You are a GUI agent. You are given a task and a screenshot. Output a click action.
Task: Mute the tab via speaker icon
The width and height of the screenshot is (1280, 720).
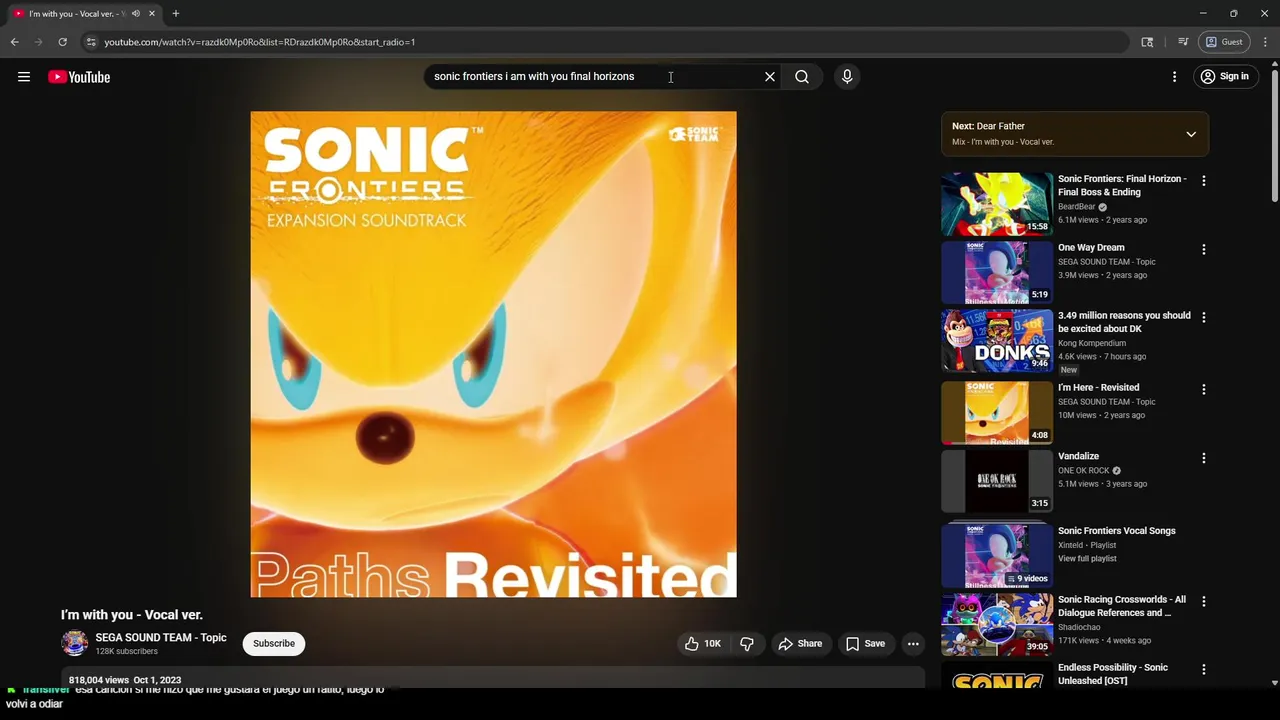tap(135, 14)
